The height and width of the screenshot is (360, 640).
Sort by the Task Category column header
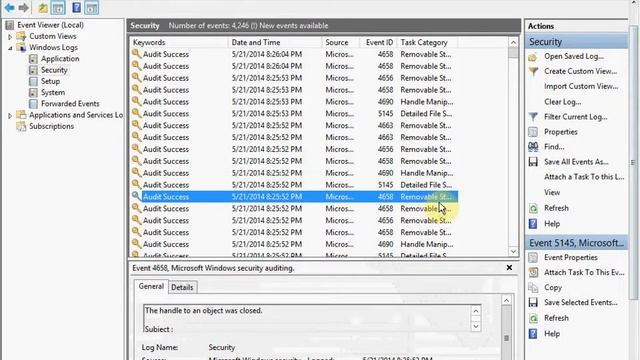427,42
